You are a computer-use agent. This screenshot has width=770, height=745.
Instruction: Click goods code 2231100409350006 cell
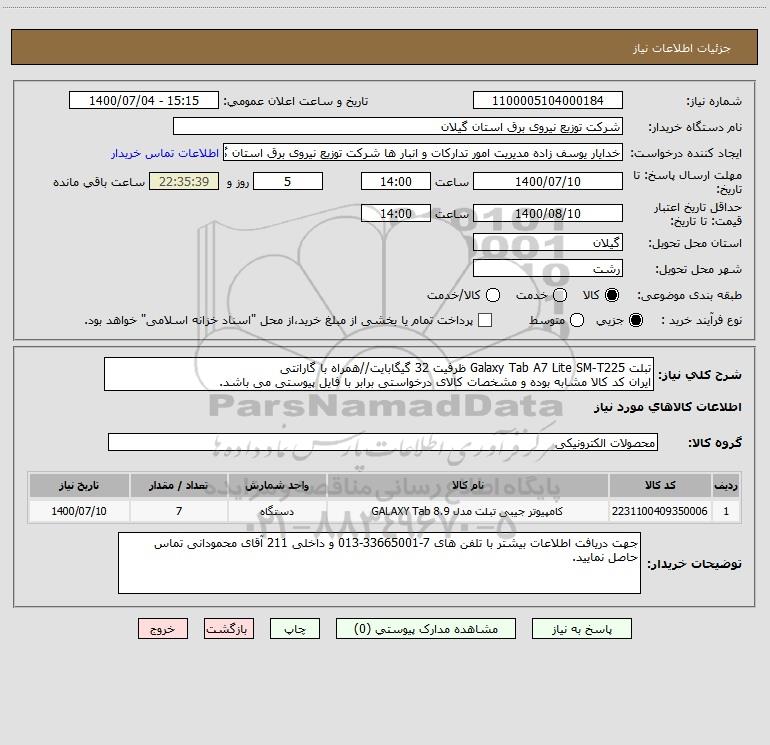click(660, 511)
